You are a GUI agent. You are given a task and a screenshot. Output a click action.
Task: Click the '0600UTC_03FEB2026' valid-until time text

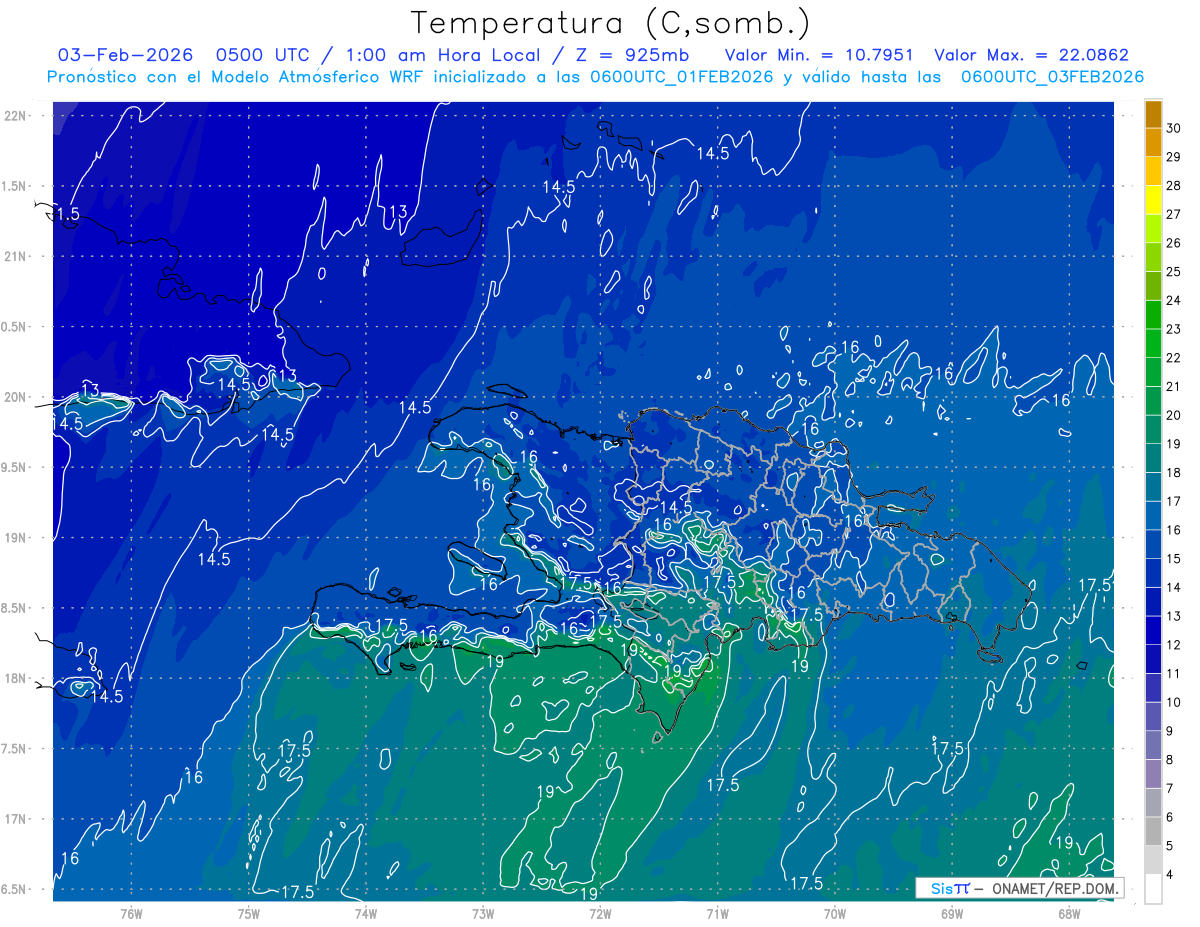[x=1052, y=77]
